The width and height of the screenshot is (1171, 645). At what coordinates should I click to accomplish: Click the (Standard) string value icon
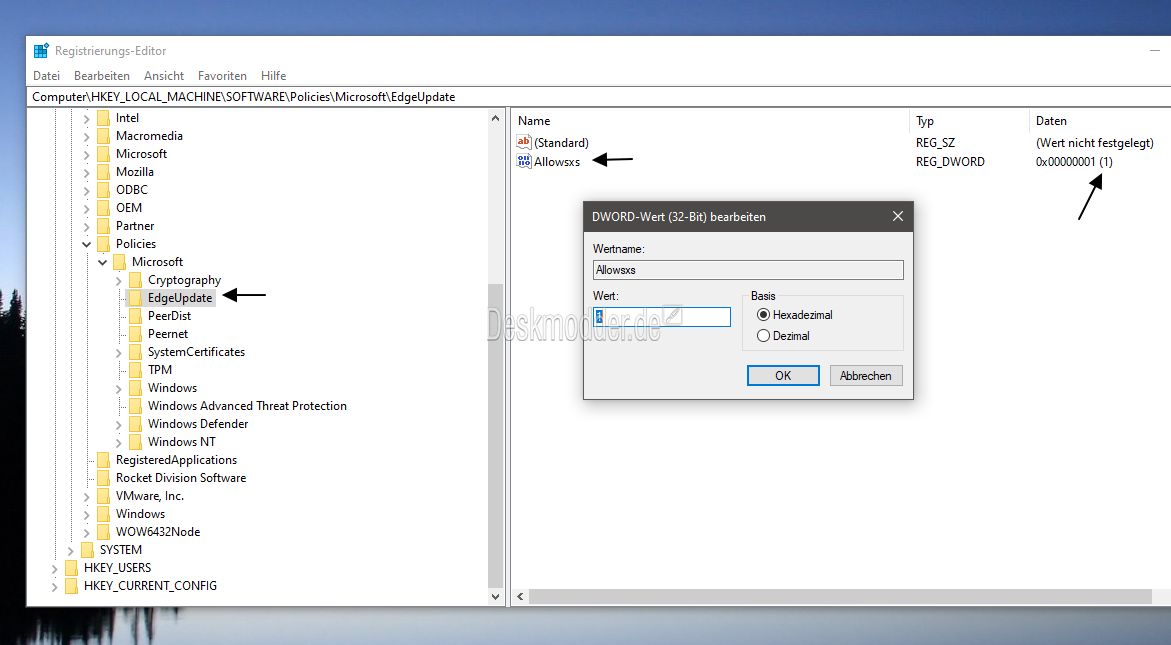click(x=524, y=142)
